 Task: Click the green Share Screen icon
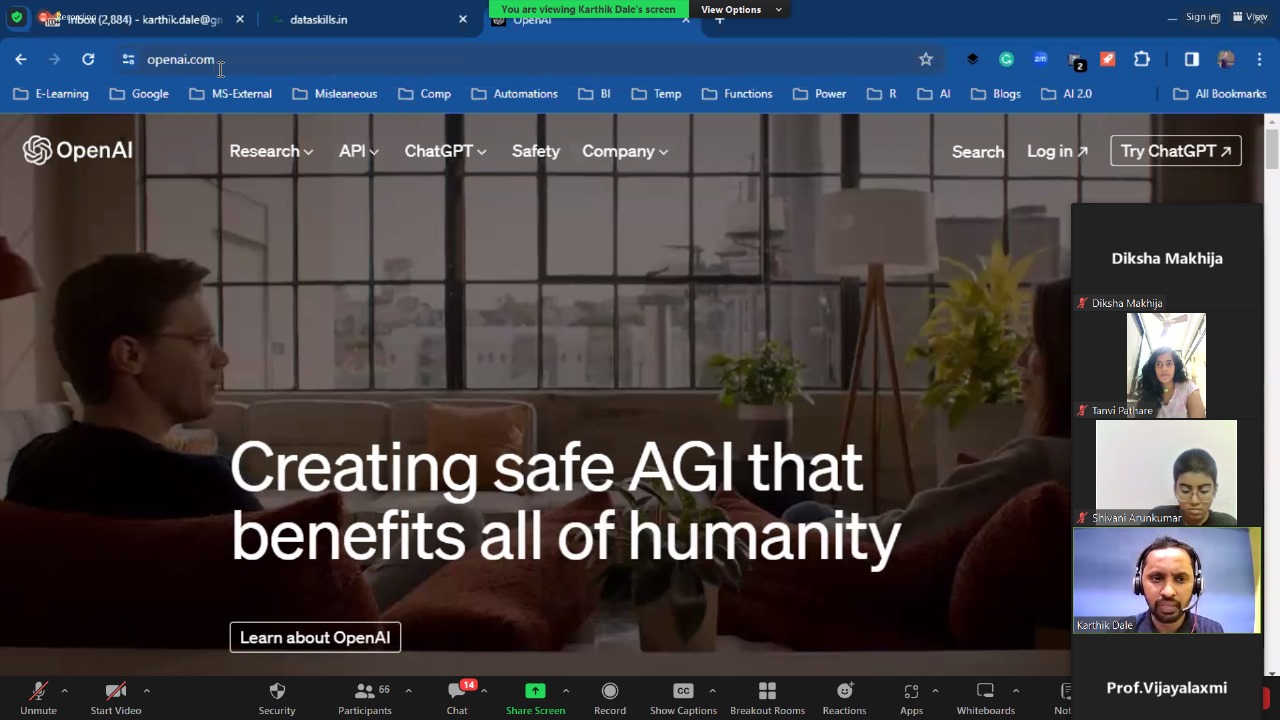(x=535, y=691)
